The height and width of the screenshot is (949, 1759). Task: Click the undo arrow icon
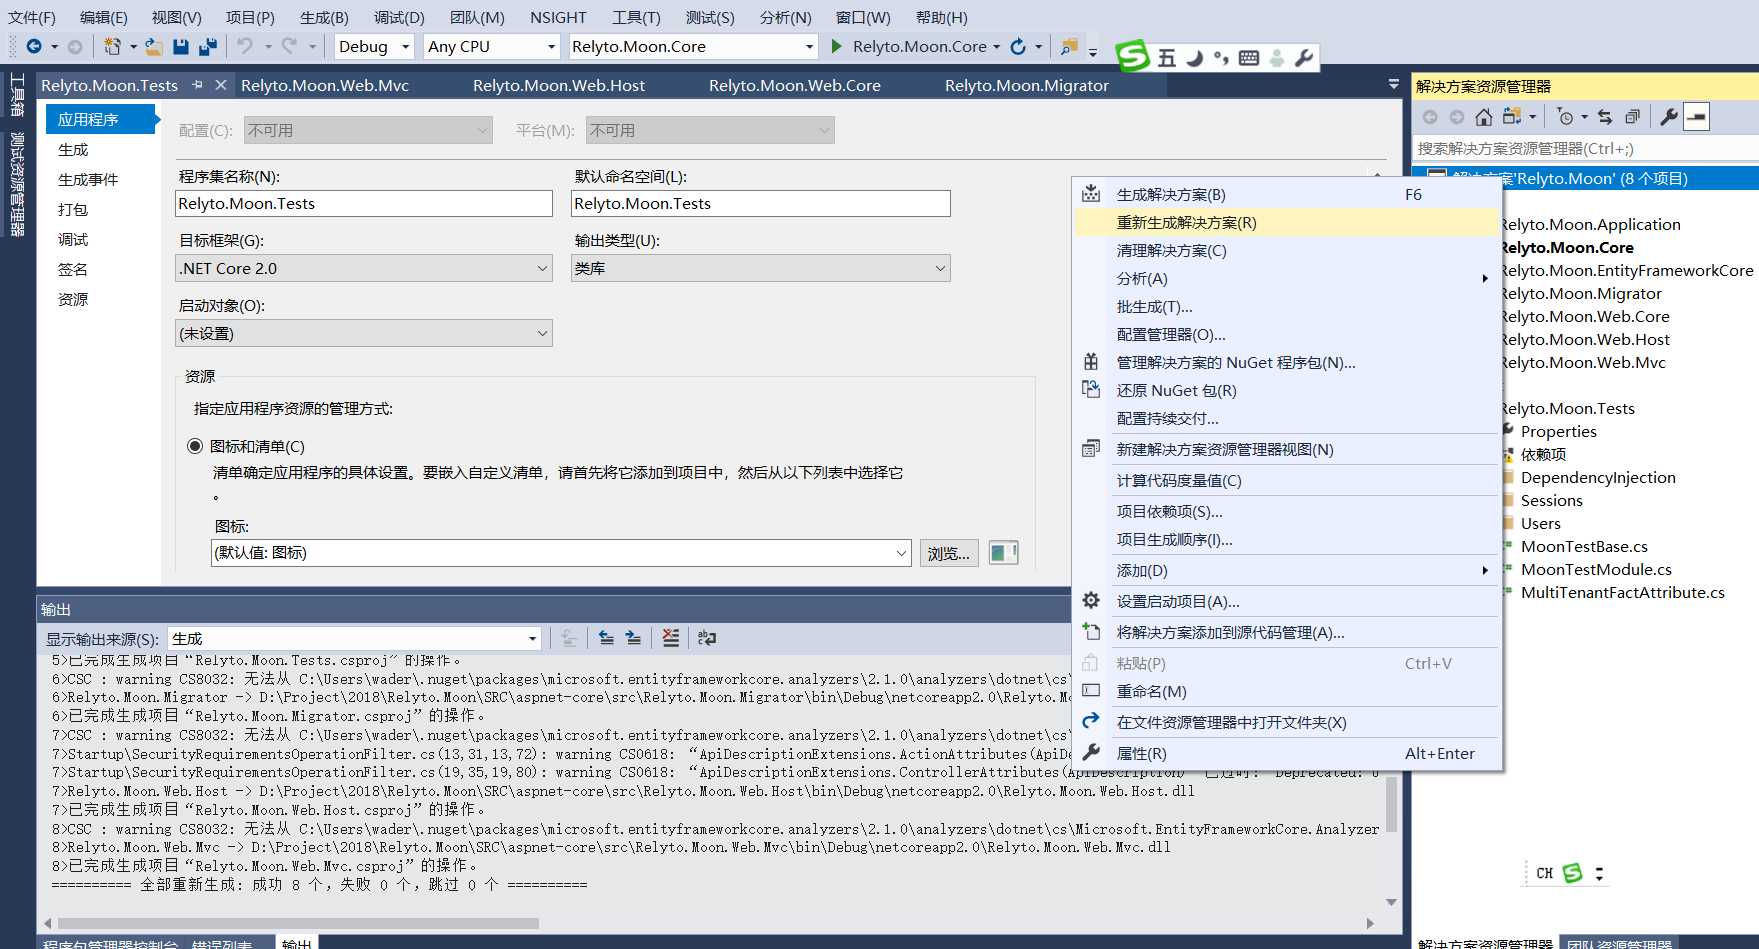coord(245,46)
